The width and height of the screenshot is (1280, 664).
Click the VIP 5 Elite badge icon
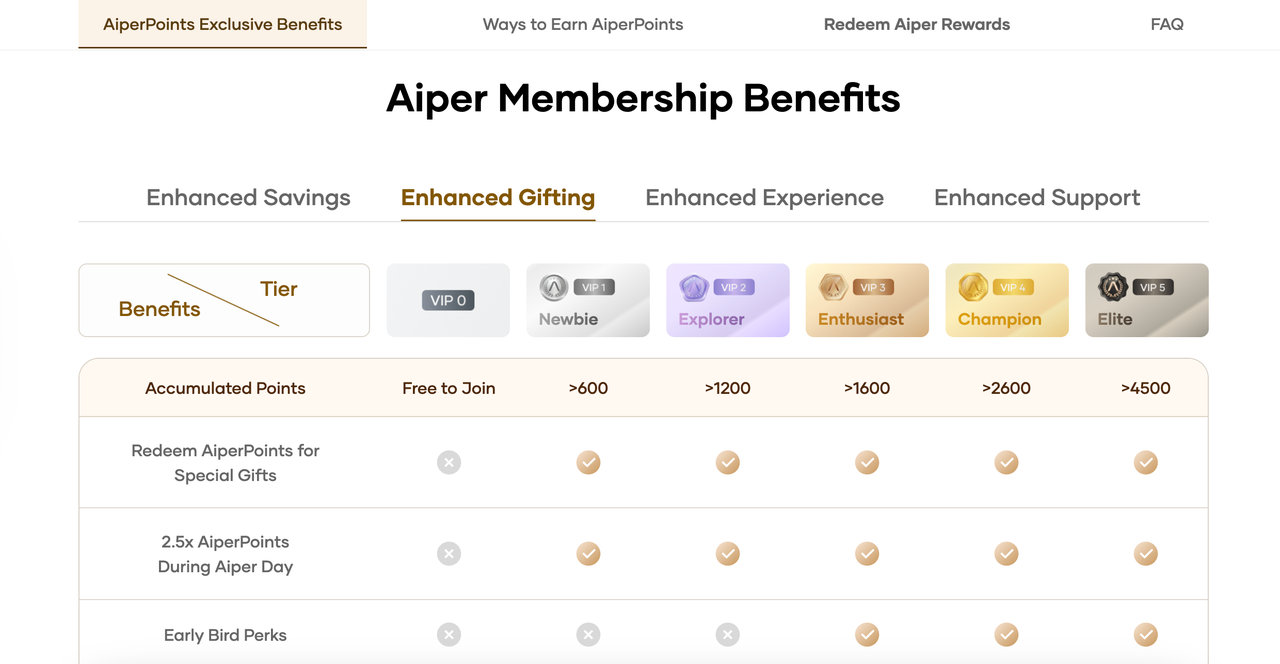pos(1113,288)
